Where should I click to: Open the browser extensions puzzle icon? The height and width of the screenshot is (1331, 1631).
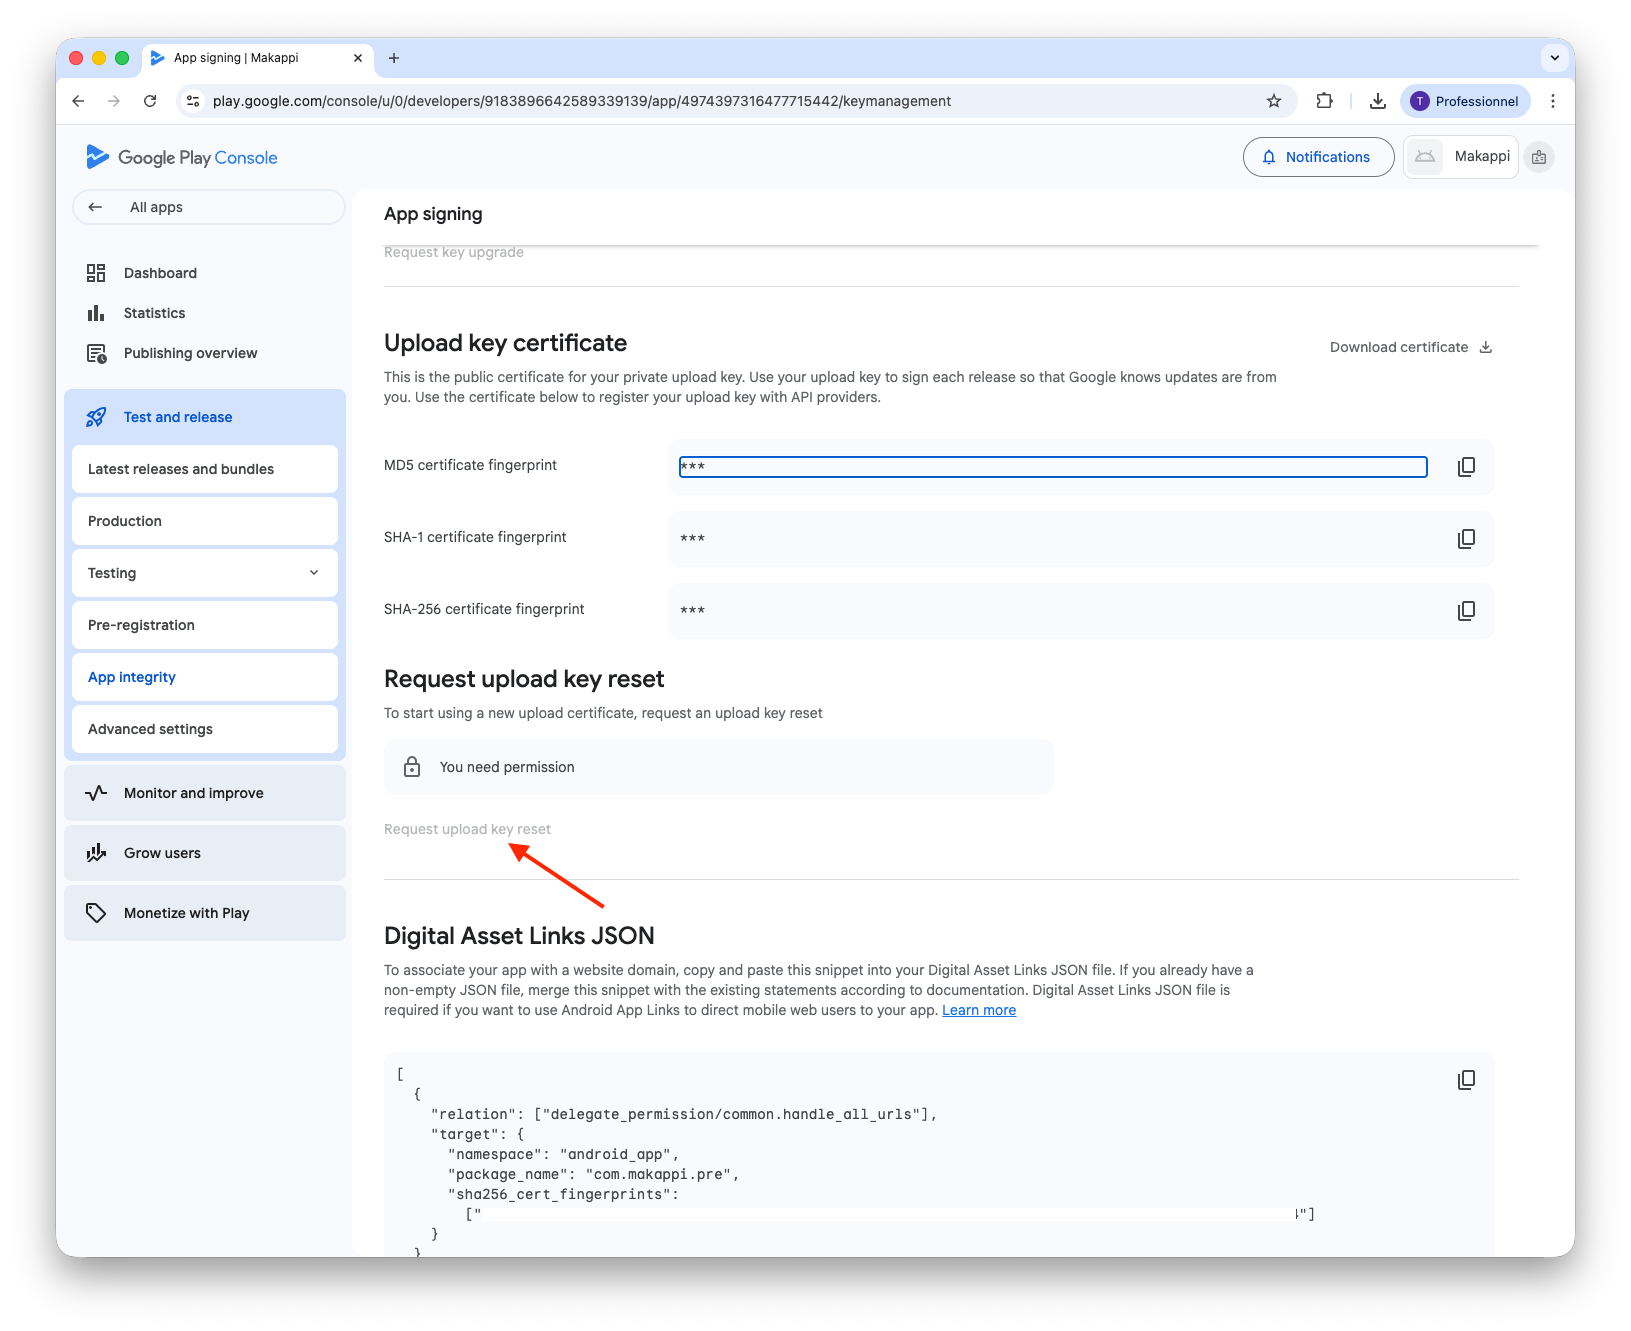click(x=1325, y=101)
